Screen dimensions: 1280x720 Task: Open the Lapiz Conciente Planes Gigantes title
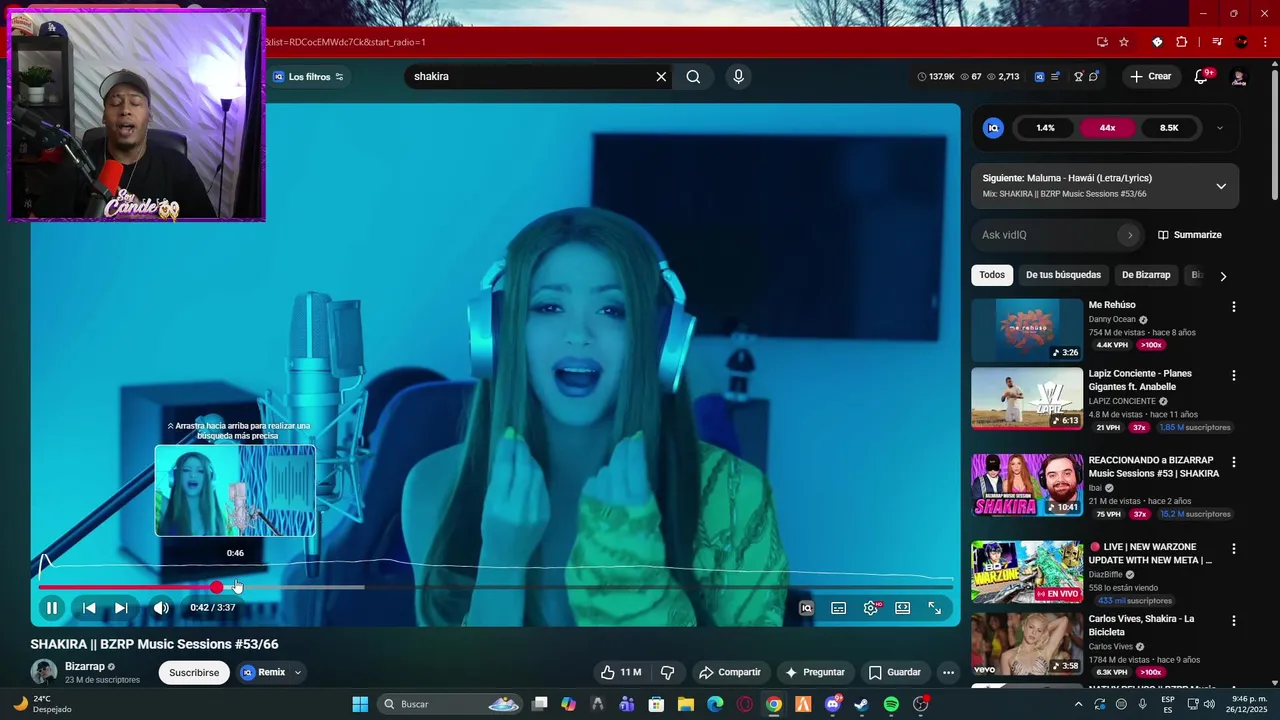1140,380
